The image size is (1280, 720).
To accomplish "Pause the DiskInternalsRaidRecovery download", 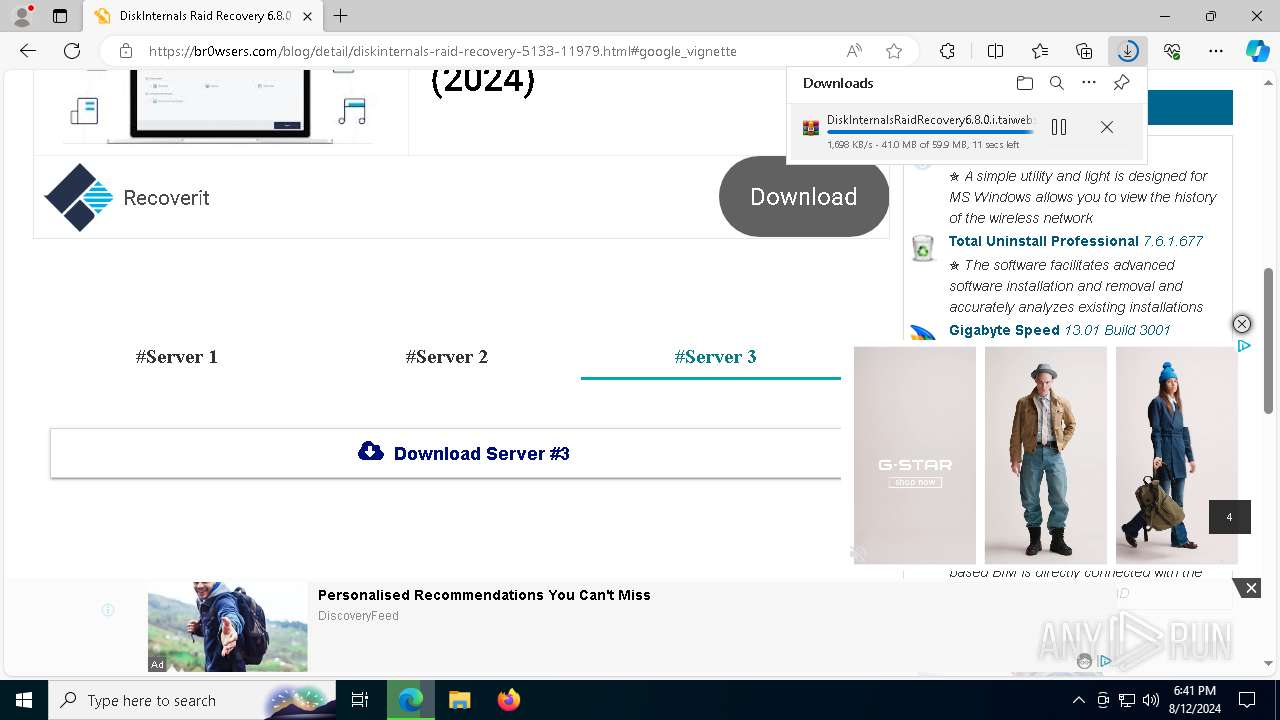I will tap(1059, 127).
